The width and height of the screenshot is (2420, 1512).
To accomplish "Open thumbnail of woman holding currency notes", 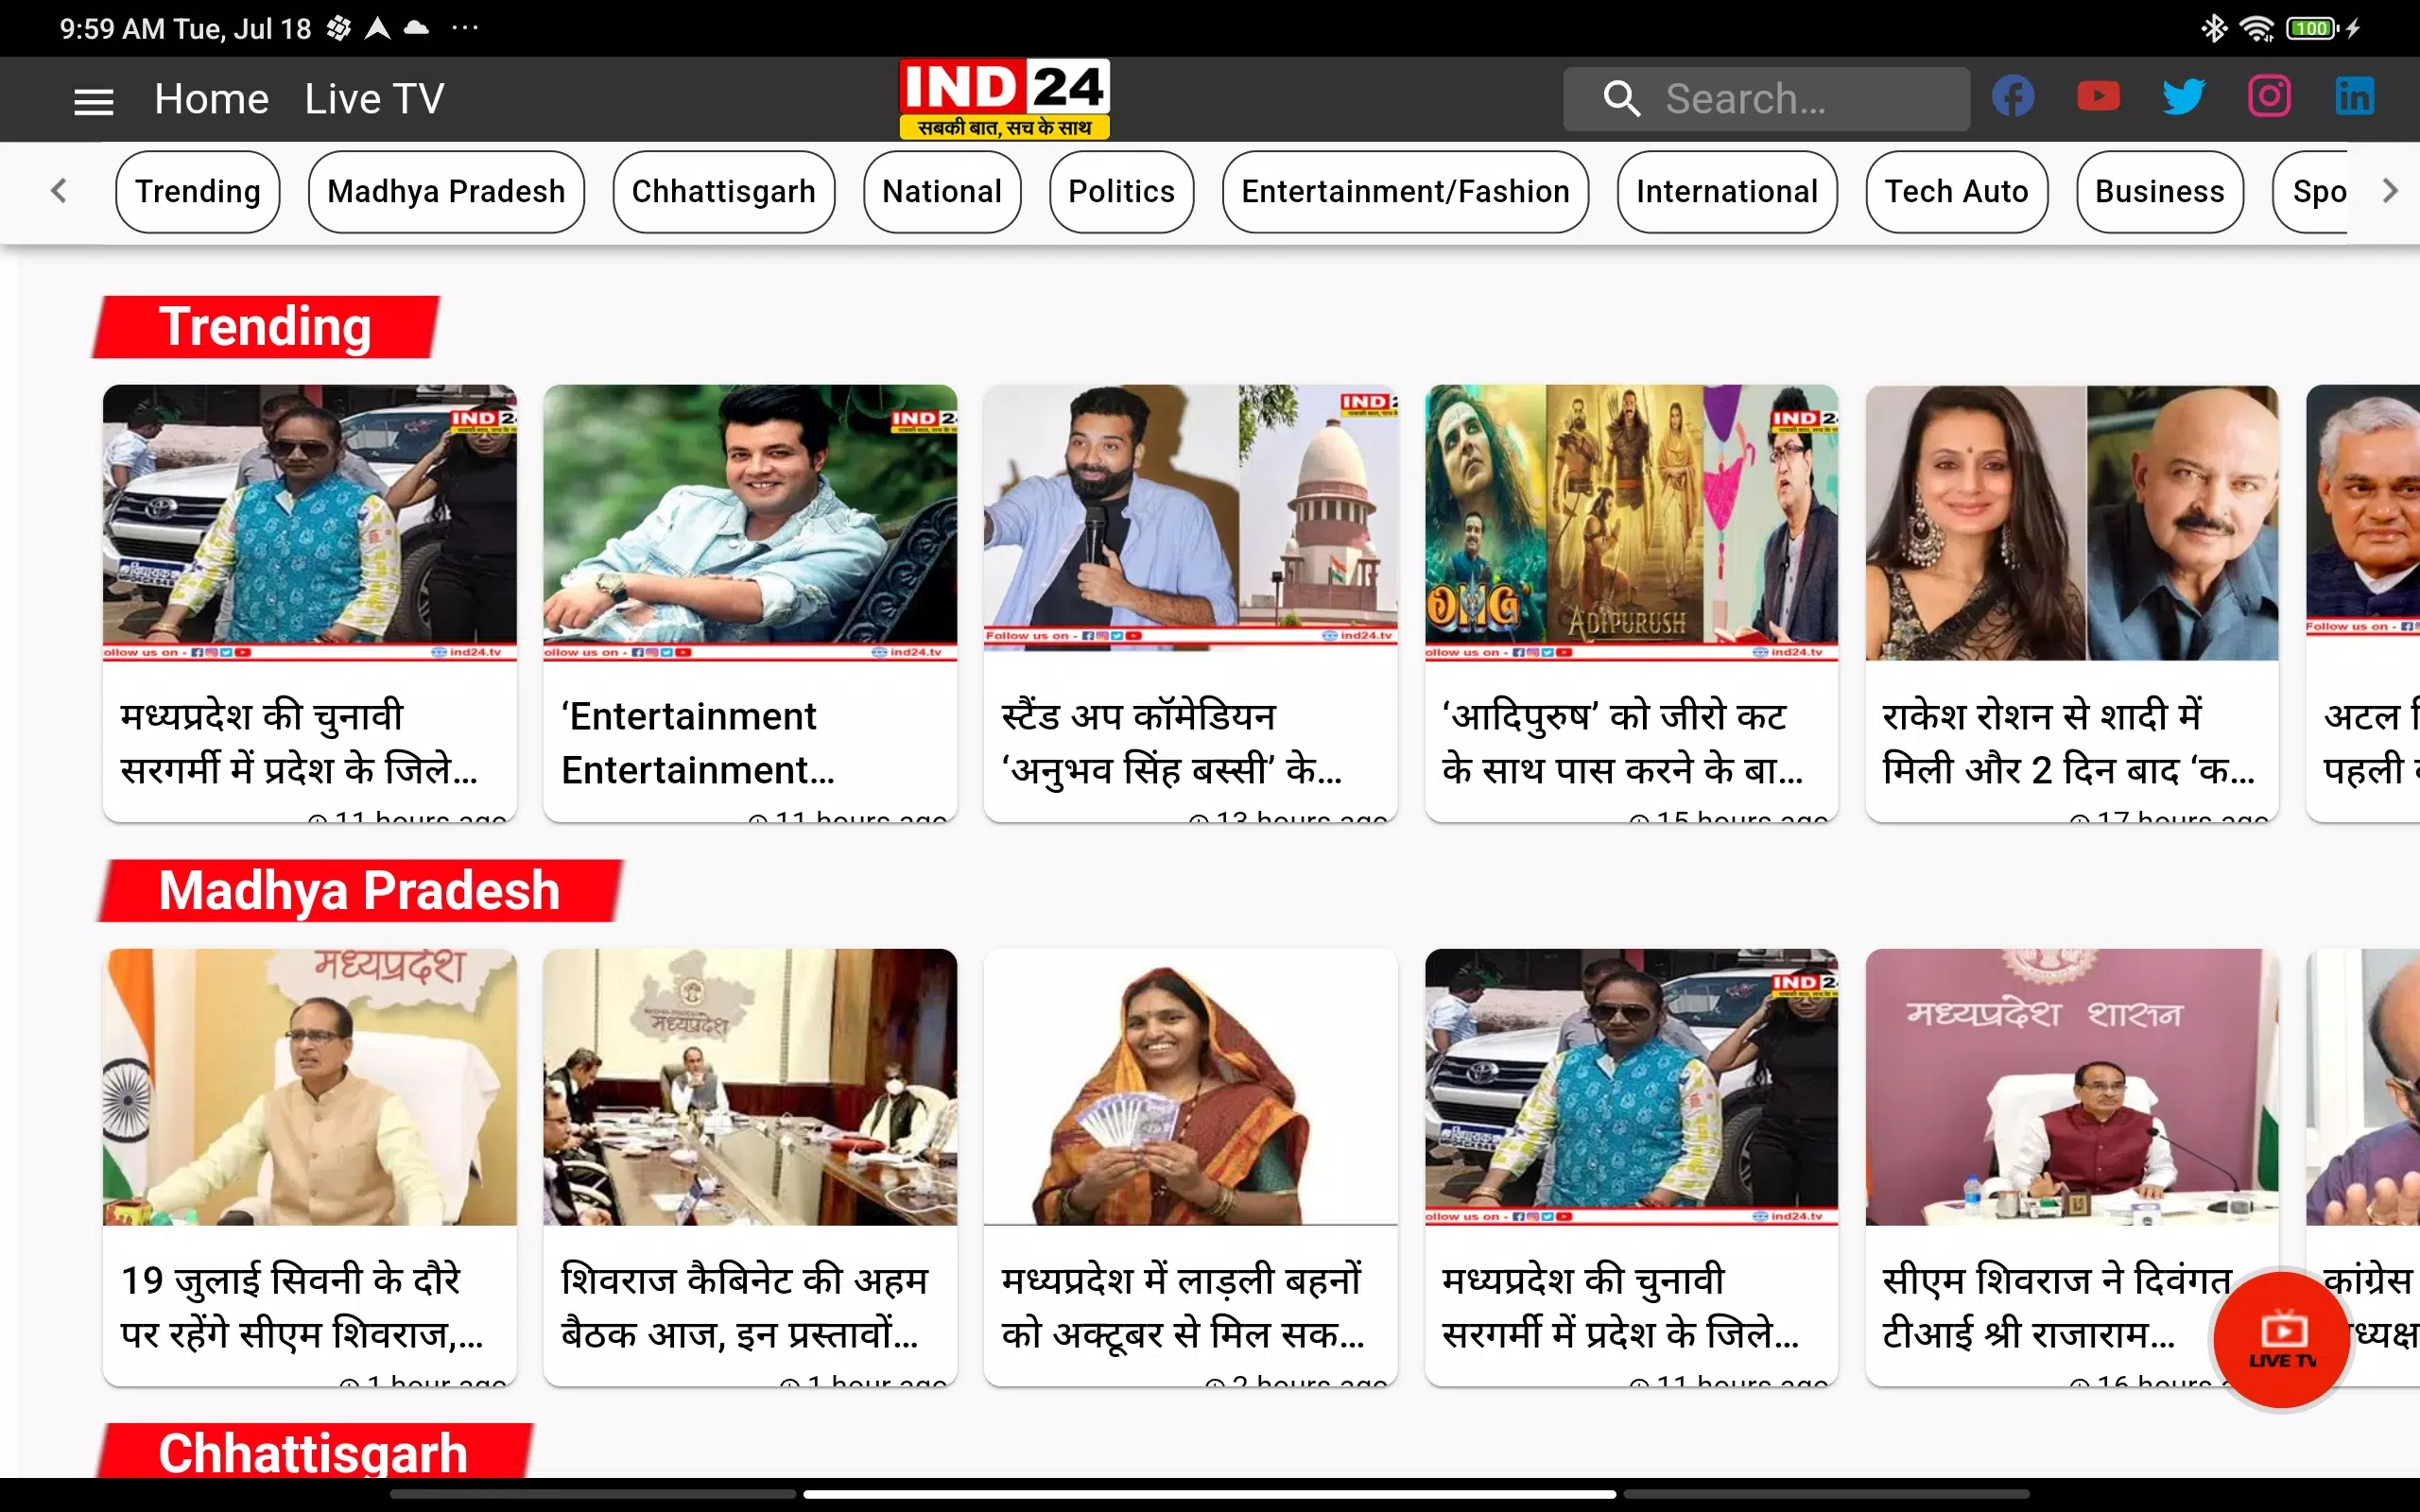I will point(1190,1087).
